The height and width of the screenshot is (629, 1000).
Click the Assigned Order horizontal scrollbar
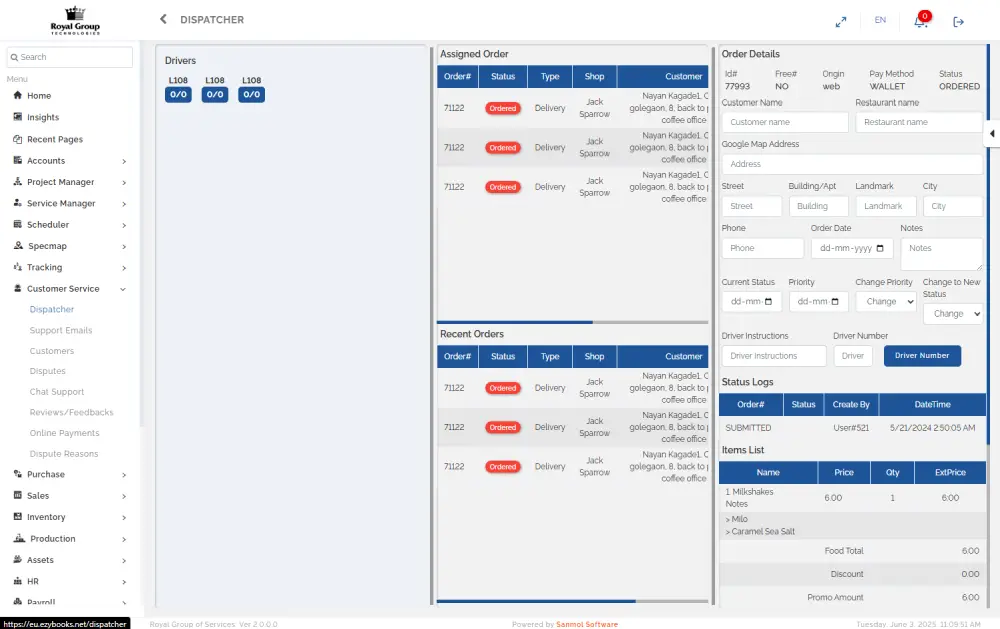coord(515,322)
